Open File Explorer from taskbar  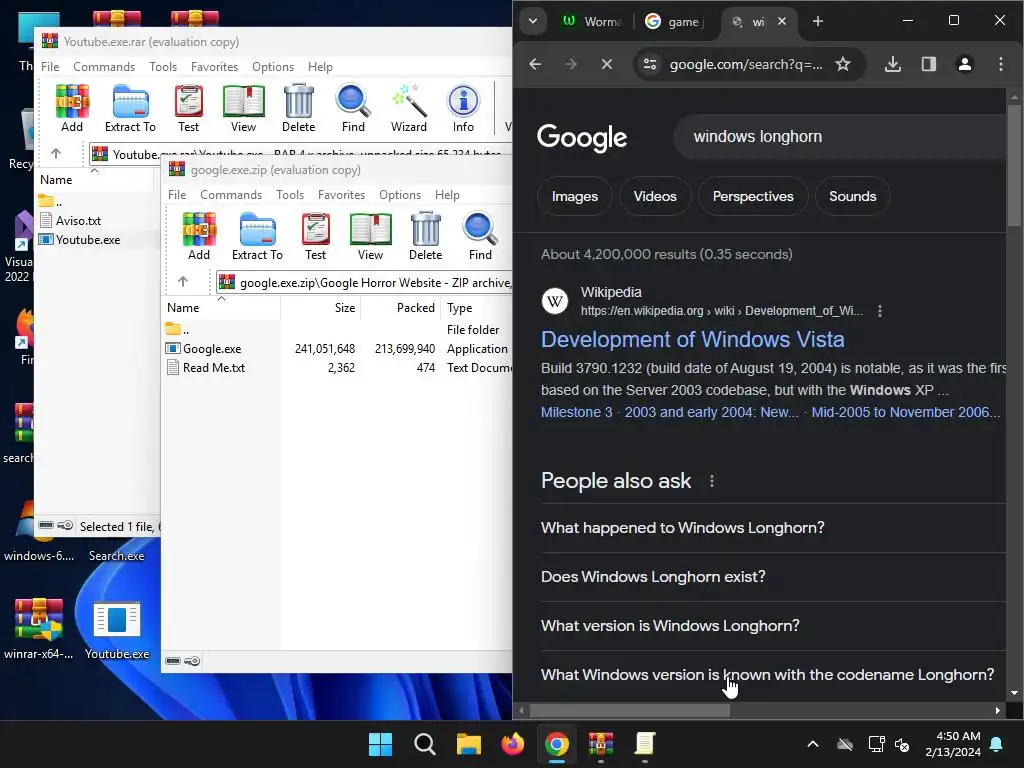[x=469, y=744]
